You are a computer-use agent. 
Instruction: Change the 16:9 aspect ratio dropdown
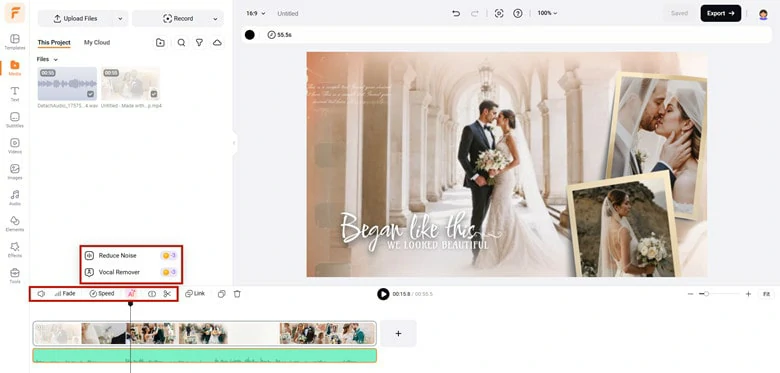256,13
